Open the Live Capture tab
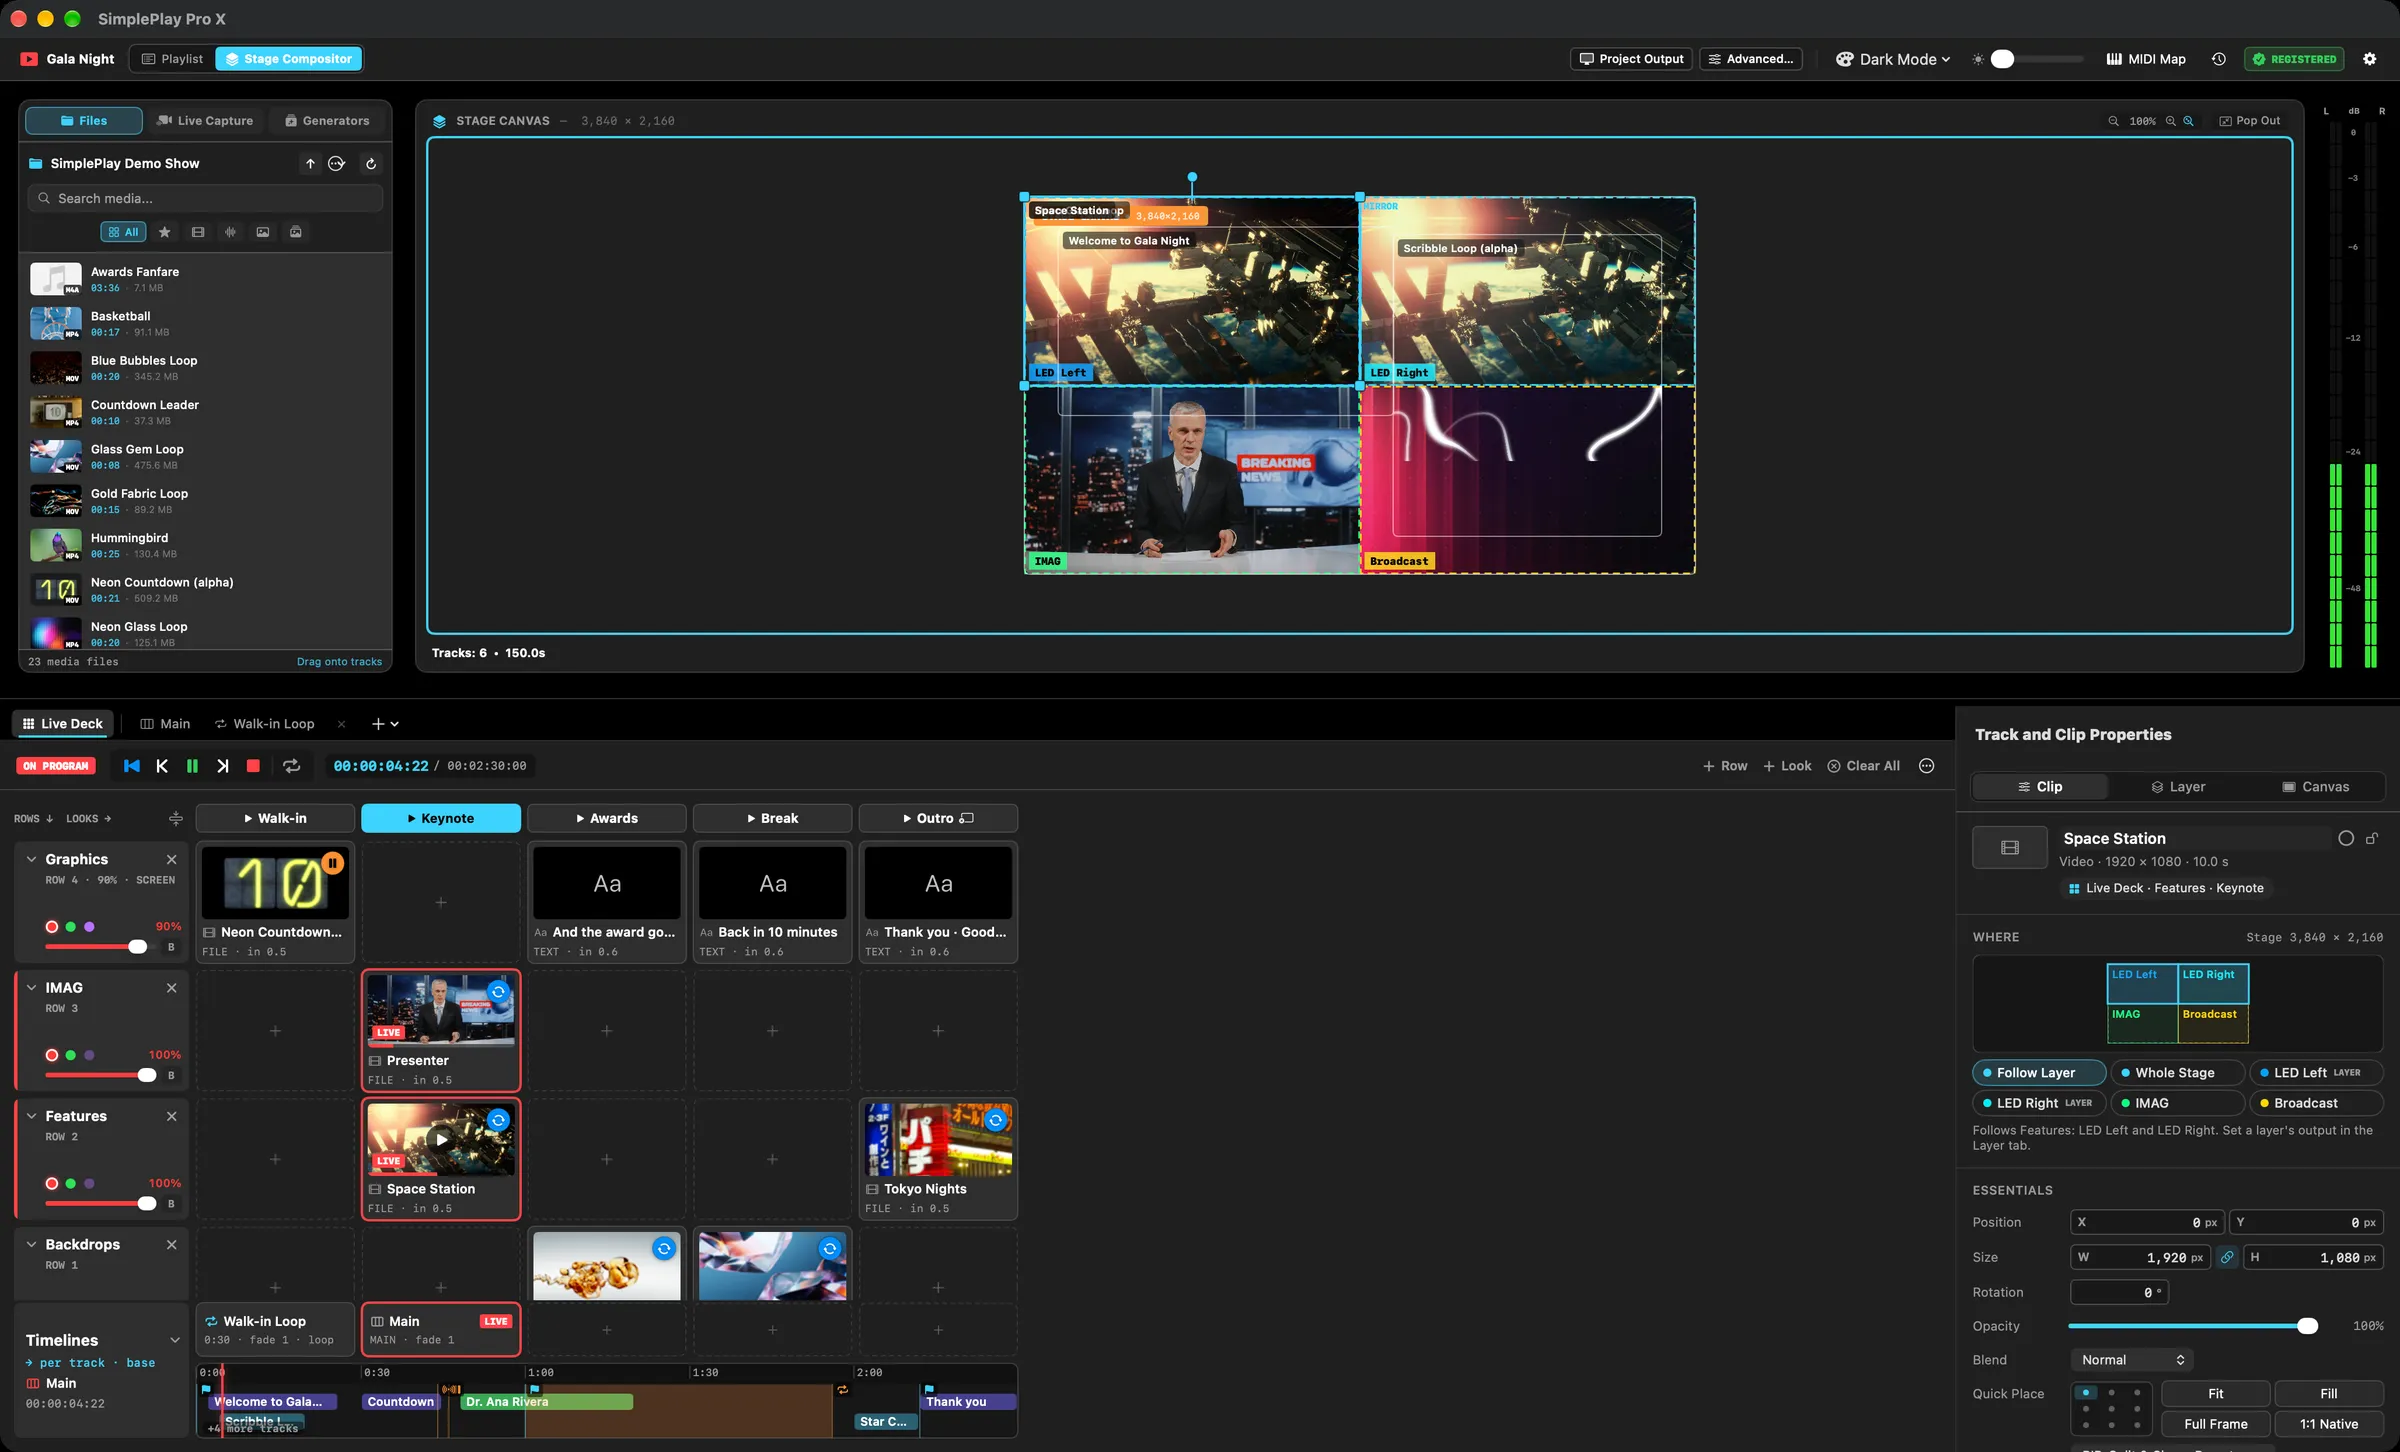2400x1452 pixels. point(206,121)
